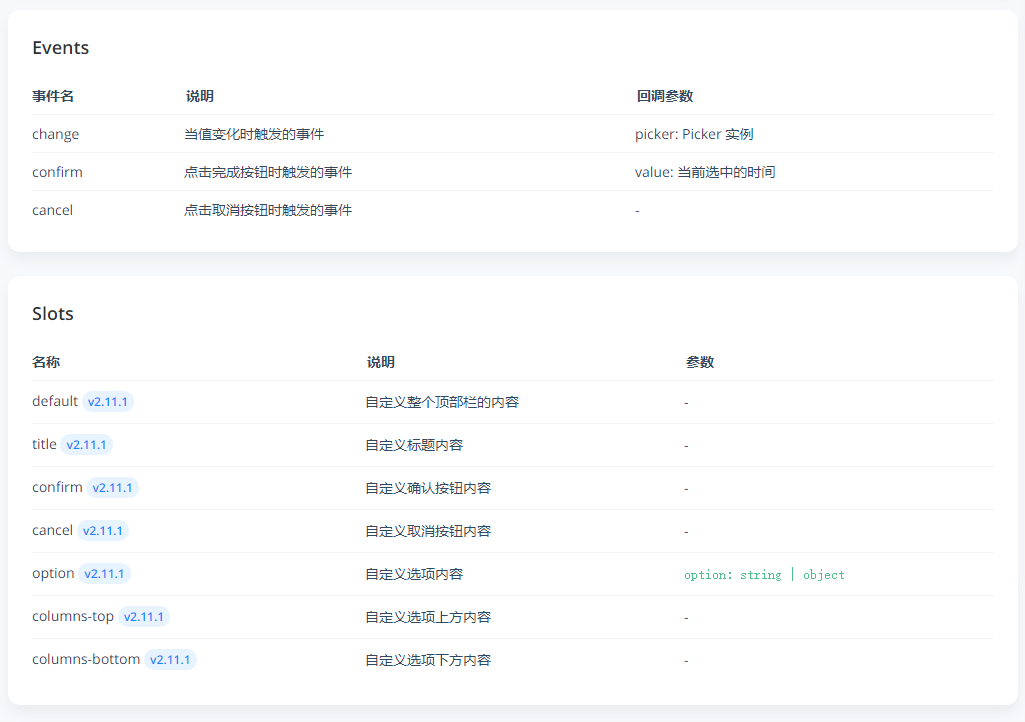Click the v2.11.1 badge beside title slot

point(86,444)
